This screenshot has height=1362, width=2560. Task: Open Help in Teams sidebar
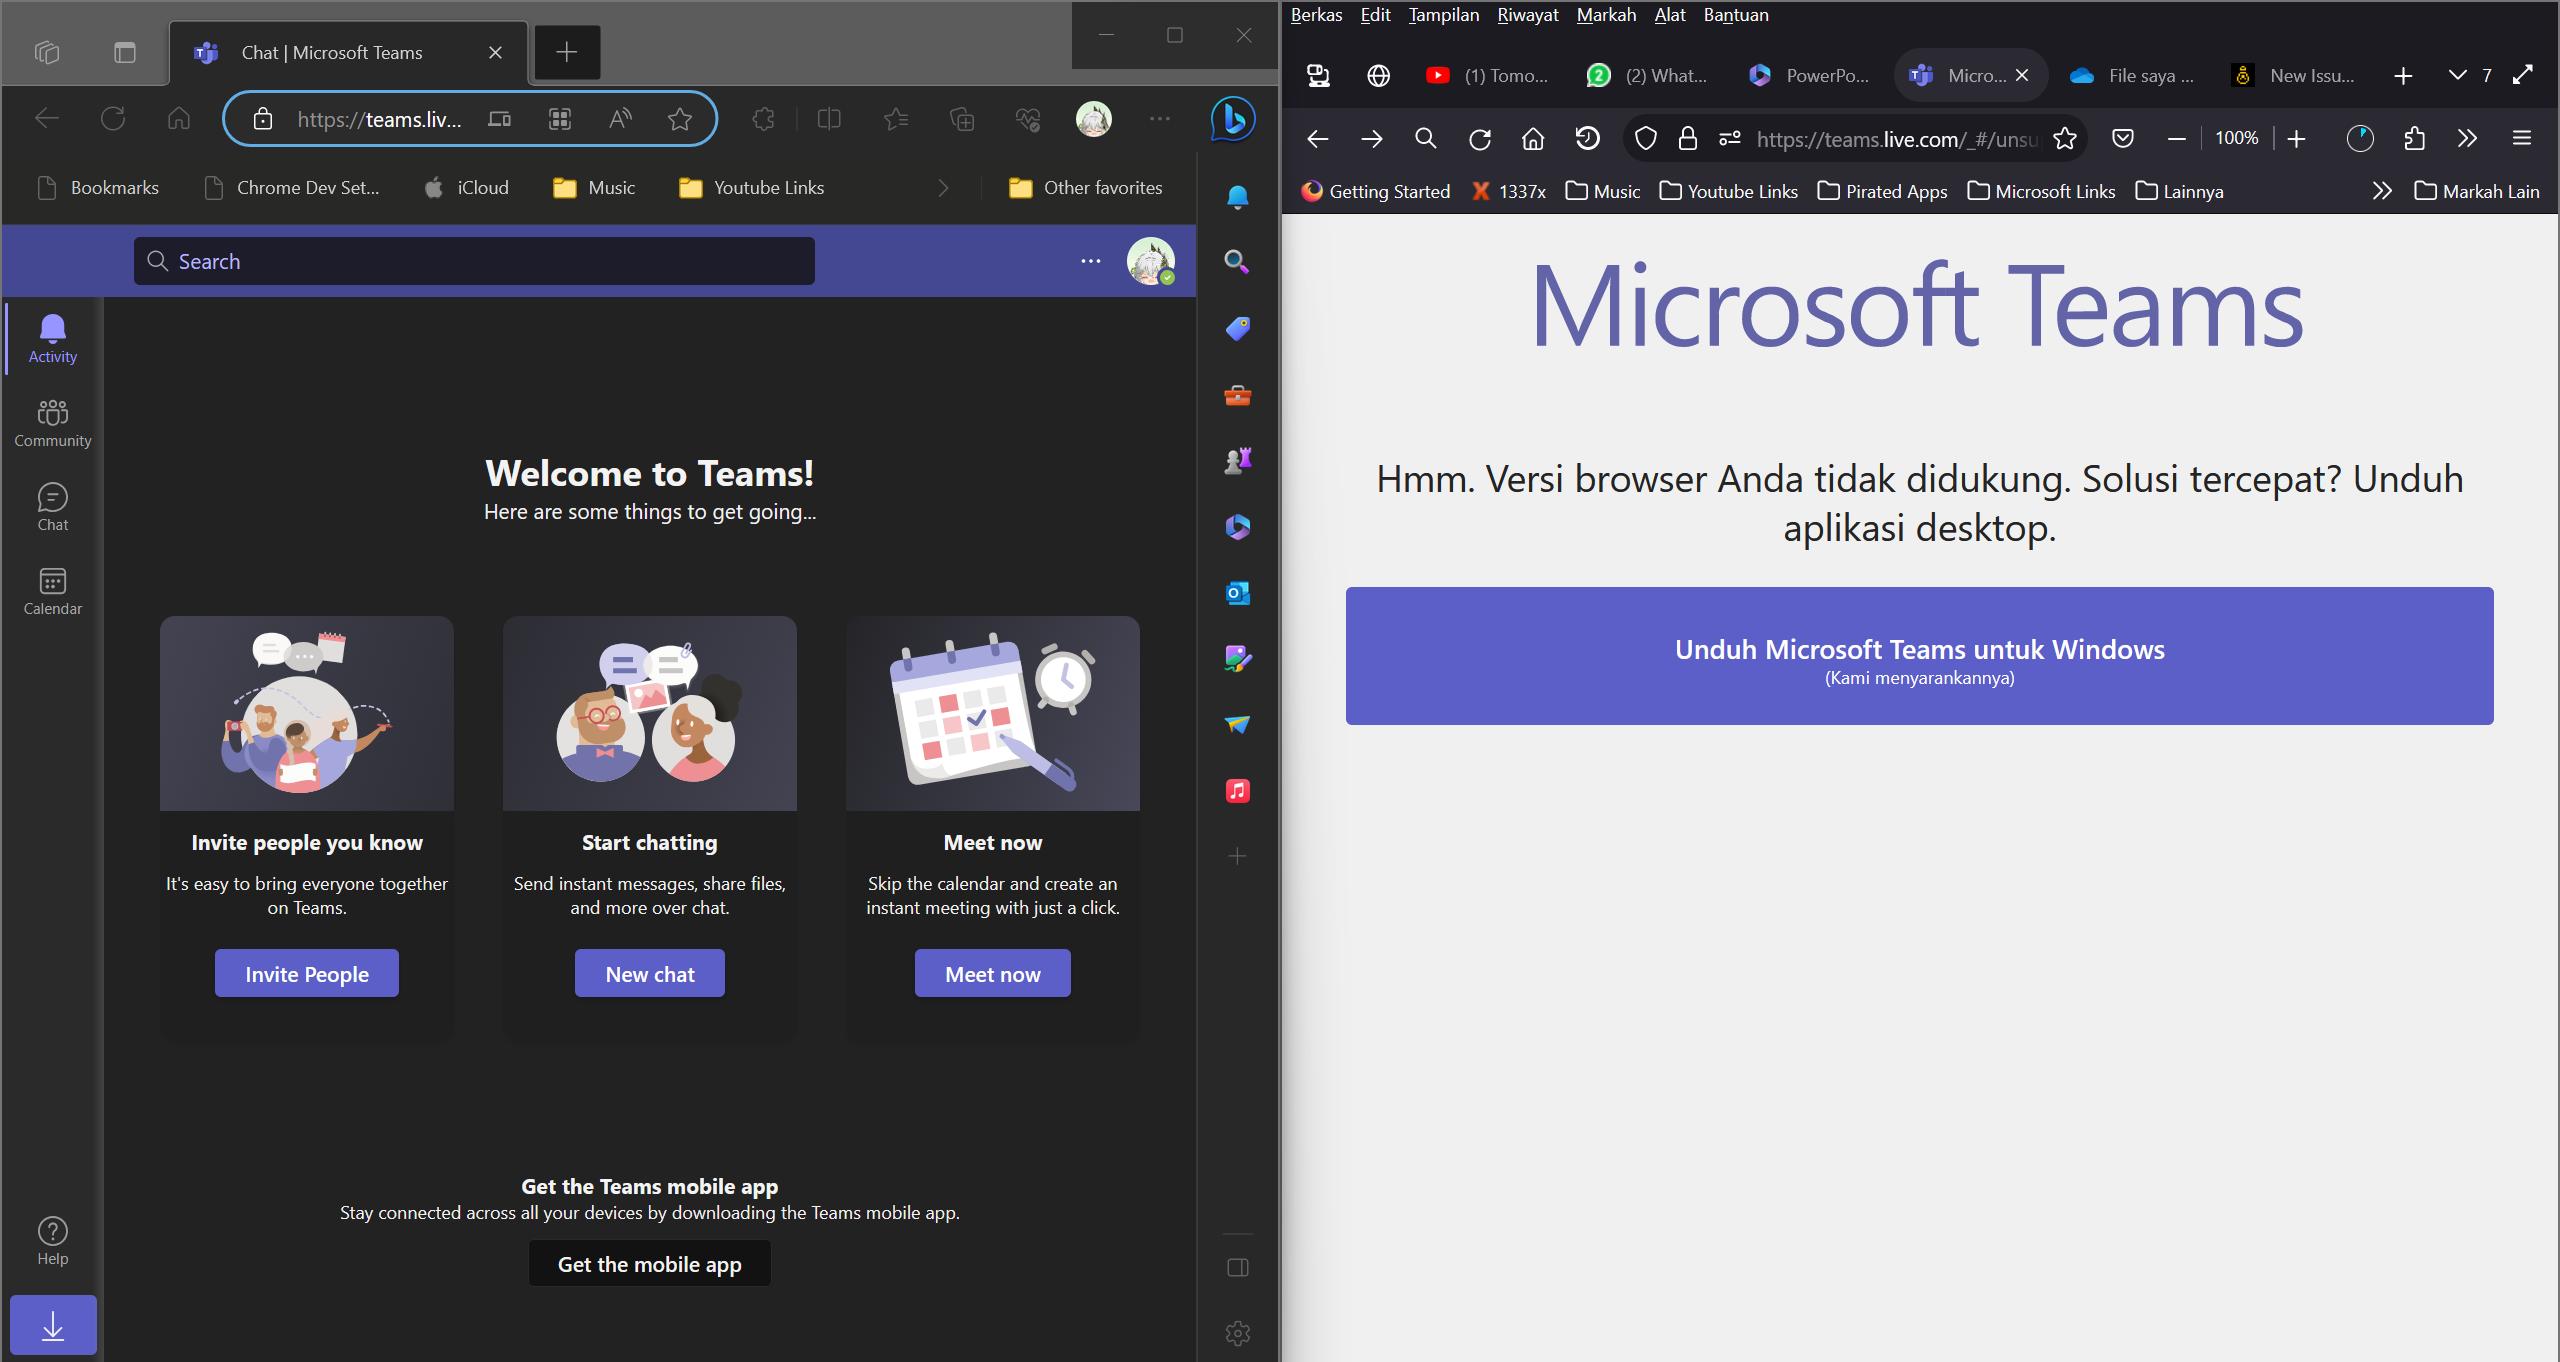[52, 1241]
